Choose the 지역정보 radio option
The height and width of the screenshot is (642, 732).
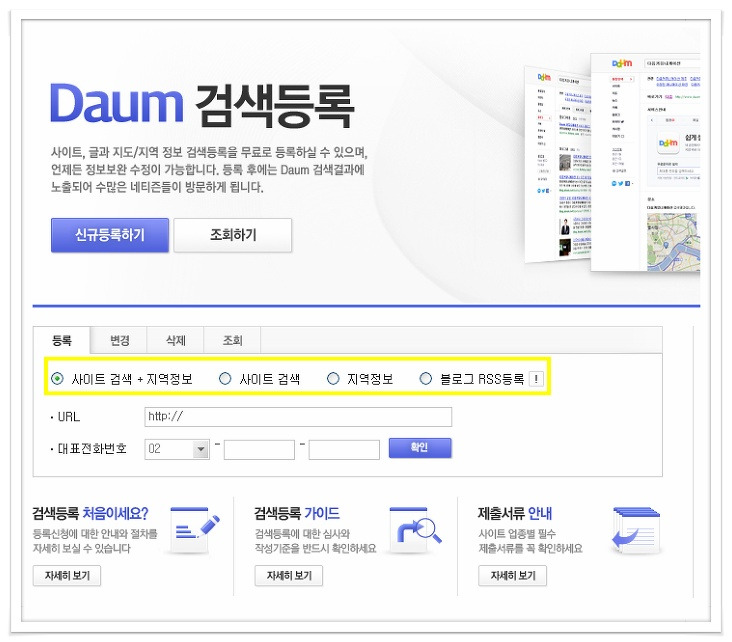pyautogui.click(x=333, y=379)
